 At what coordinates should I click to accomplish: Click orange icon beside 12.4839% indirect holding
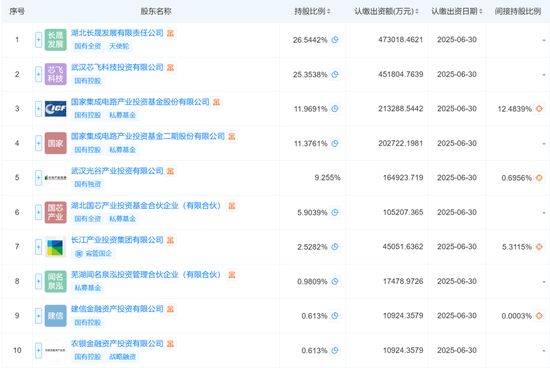(x=539, y=109)
